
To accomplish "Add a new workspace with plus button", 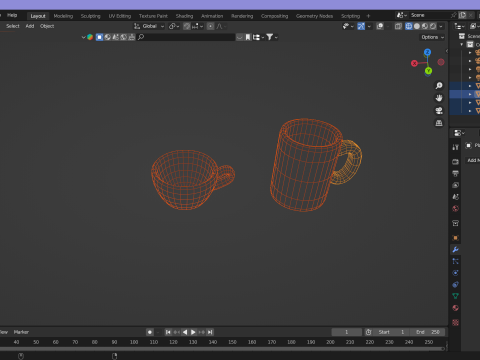I will 368,16.
